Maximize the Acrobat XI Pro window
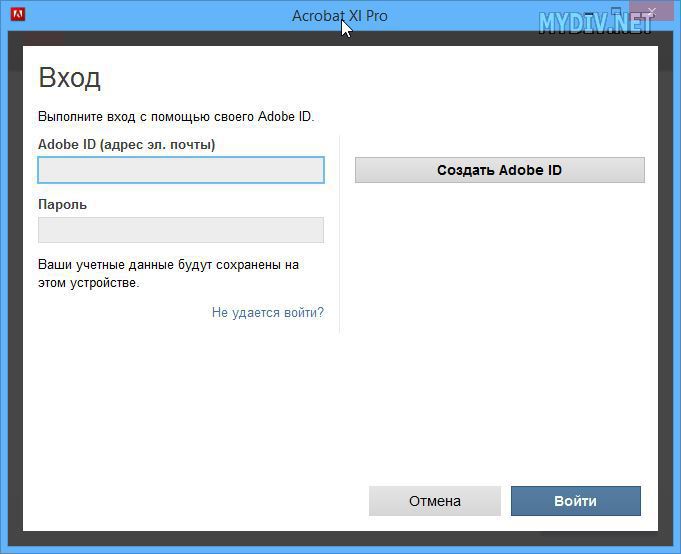The height and width of the screenshot is (554, 681). click(x=616, y=11)
